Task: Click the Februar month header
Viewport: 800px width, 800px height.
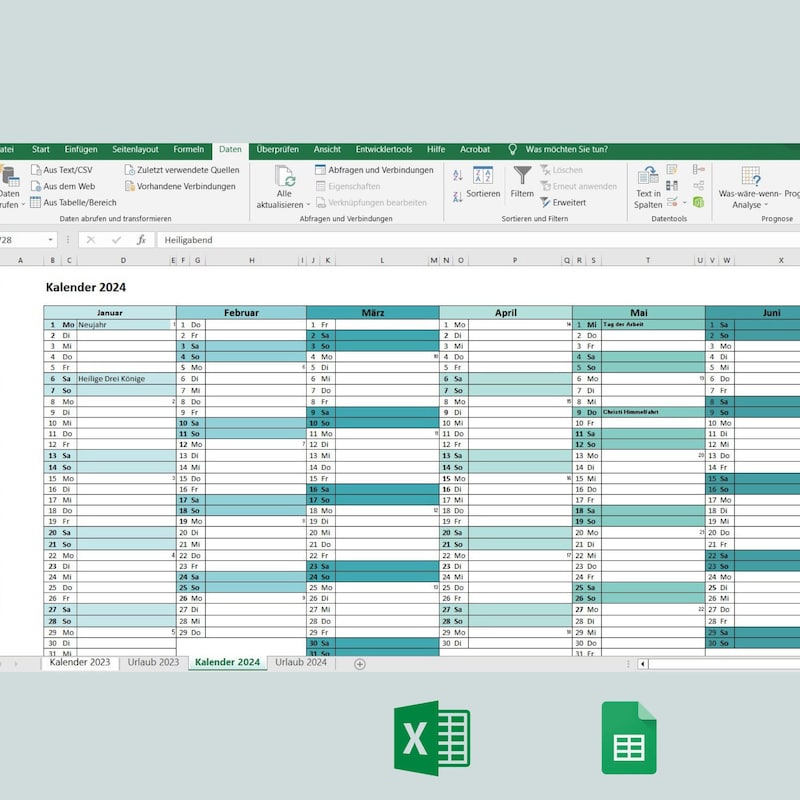Action: 241,312
